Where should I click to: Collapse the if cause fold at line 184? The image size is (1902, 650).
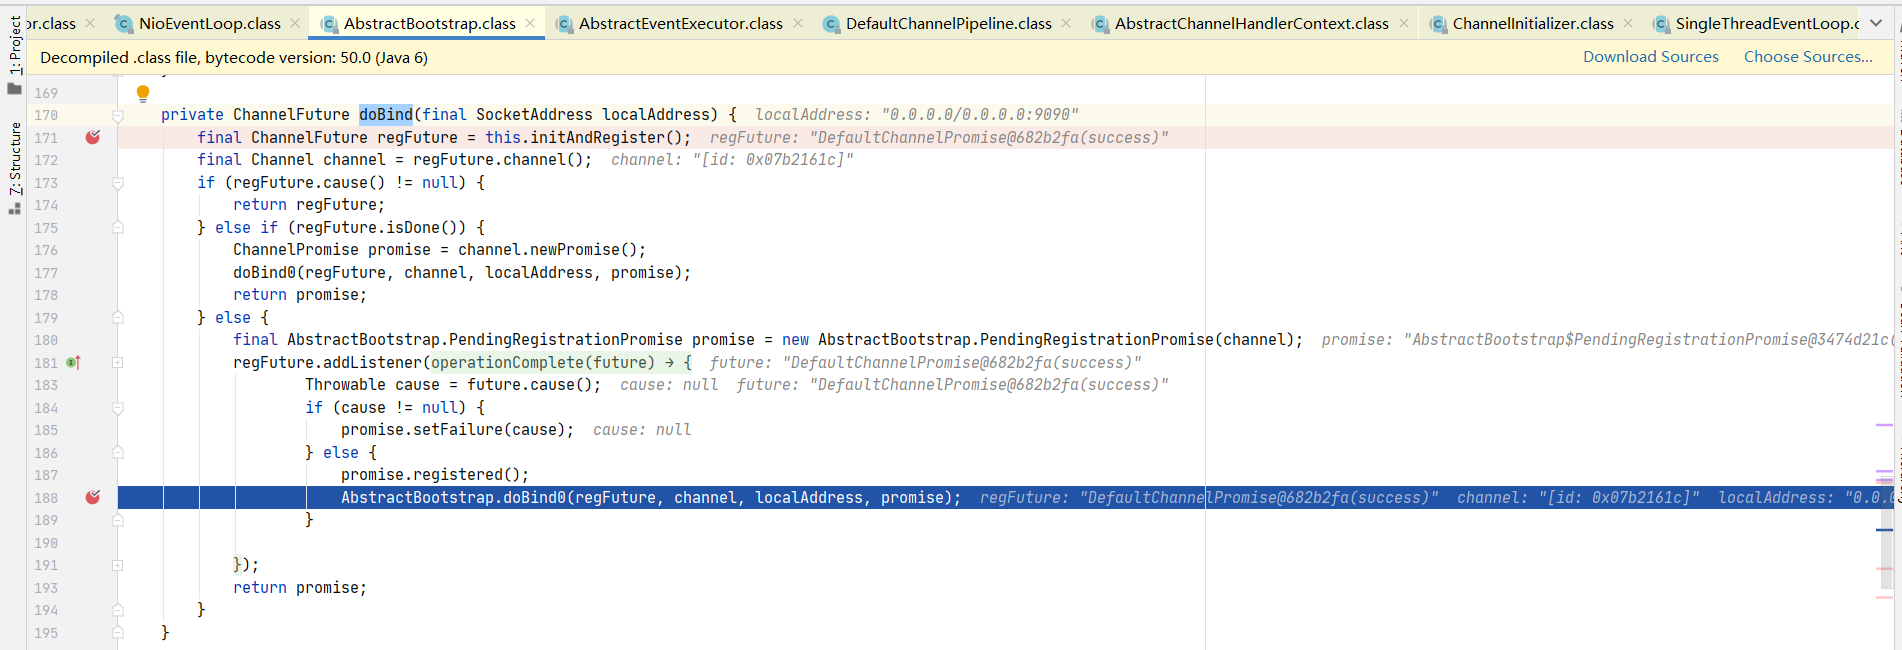tap(118, 408)
